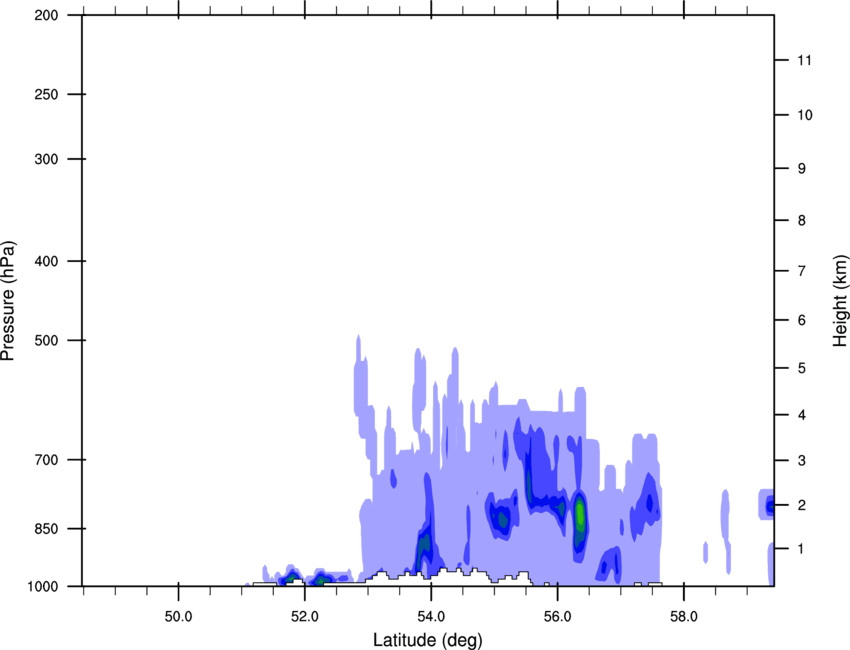Image resolution: width=850 pixels, height=650 pixels.
Task: Click the 54.0 latitude tick label
Action: [x=431, y=613]
